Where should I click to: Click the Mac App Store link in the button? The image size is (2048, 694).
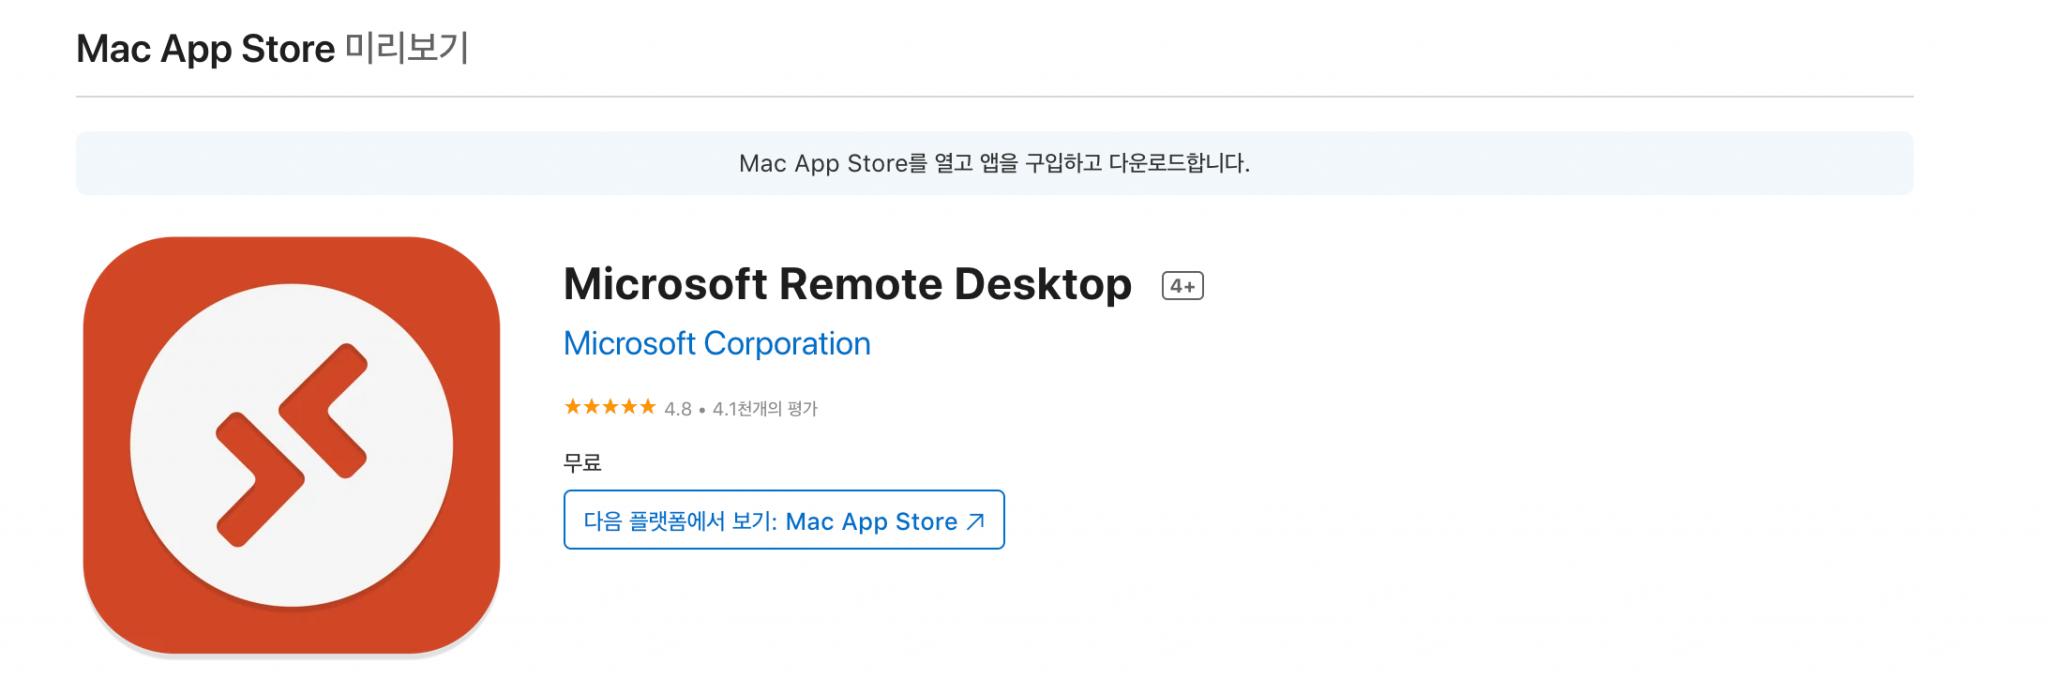[872, 520]
